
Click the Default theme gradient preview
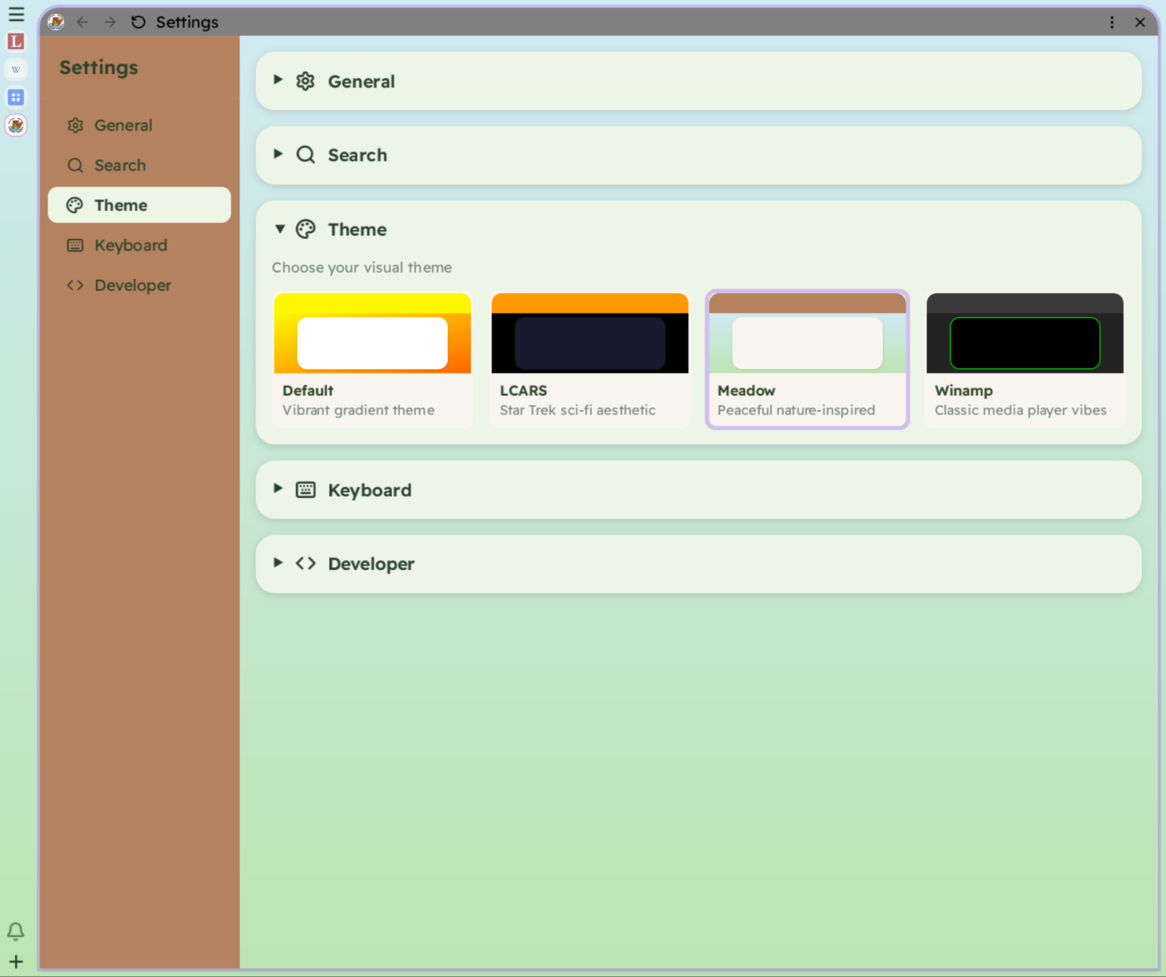click(x=372, y=333)
